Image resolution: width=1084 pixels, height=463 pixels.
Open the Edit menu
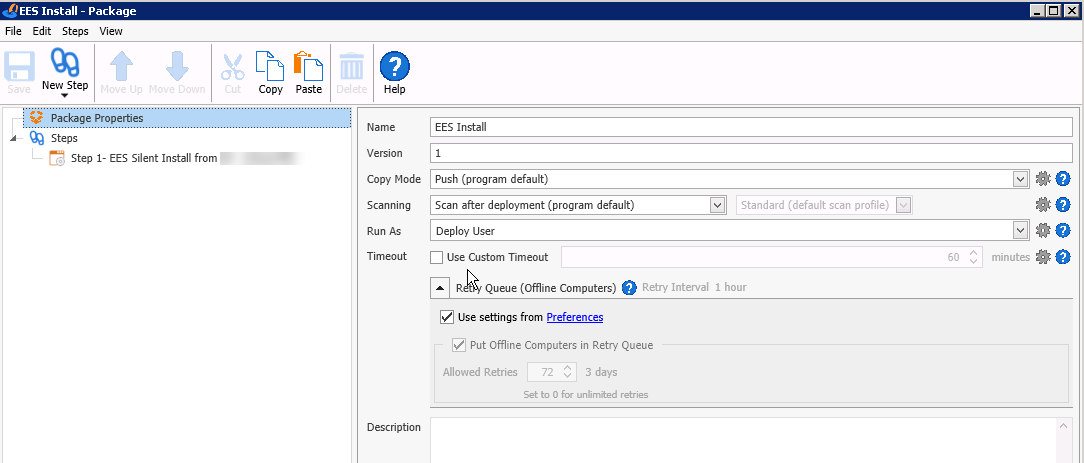41,31
